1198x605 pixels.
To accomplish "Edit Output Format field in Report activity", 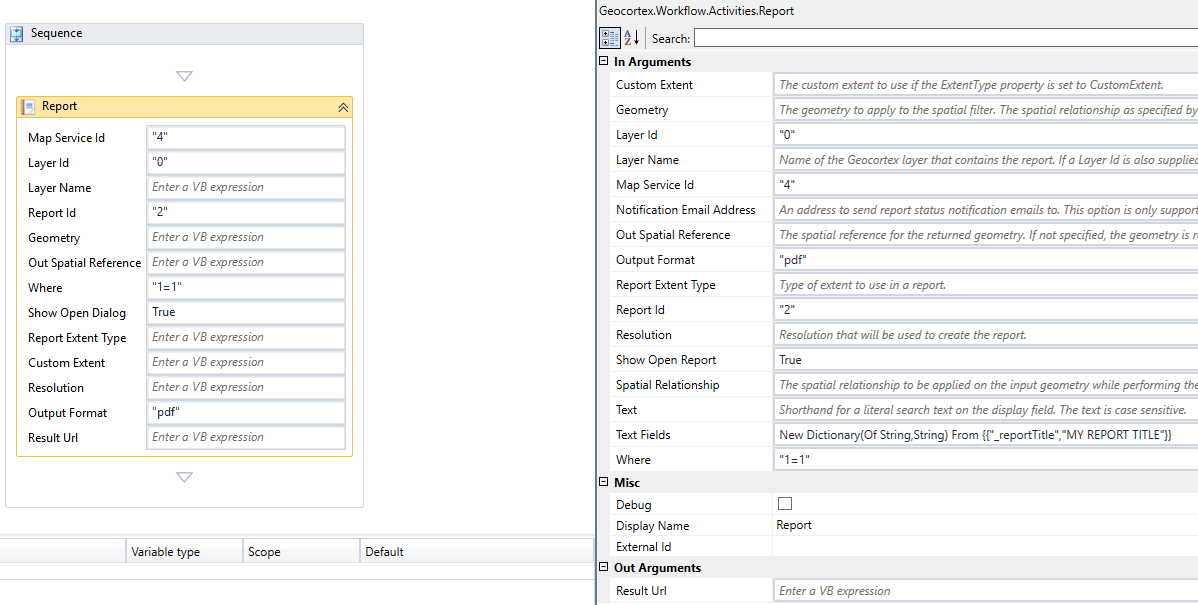I will click(246, 412).
